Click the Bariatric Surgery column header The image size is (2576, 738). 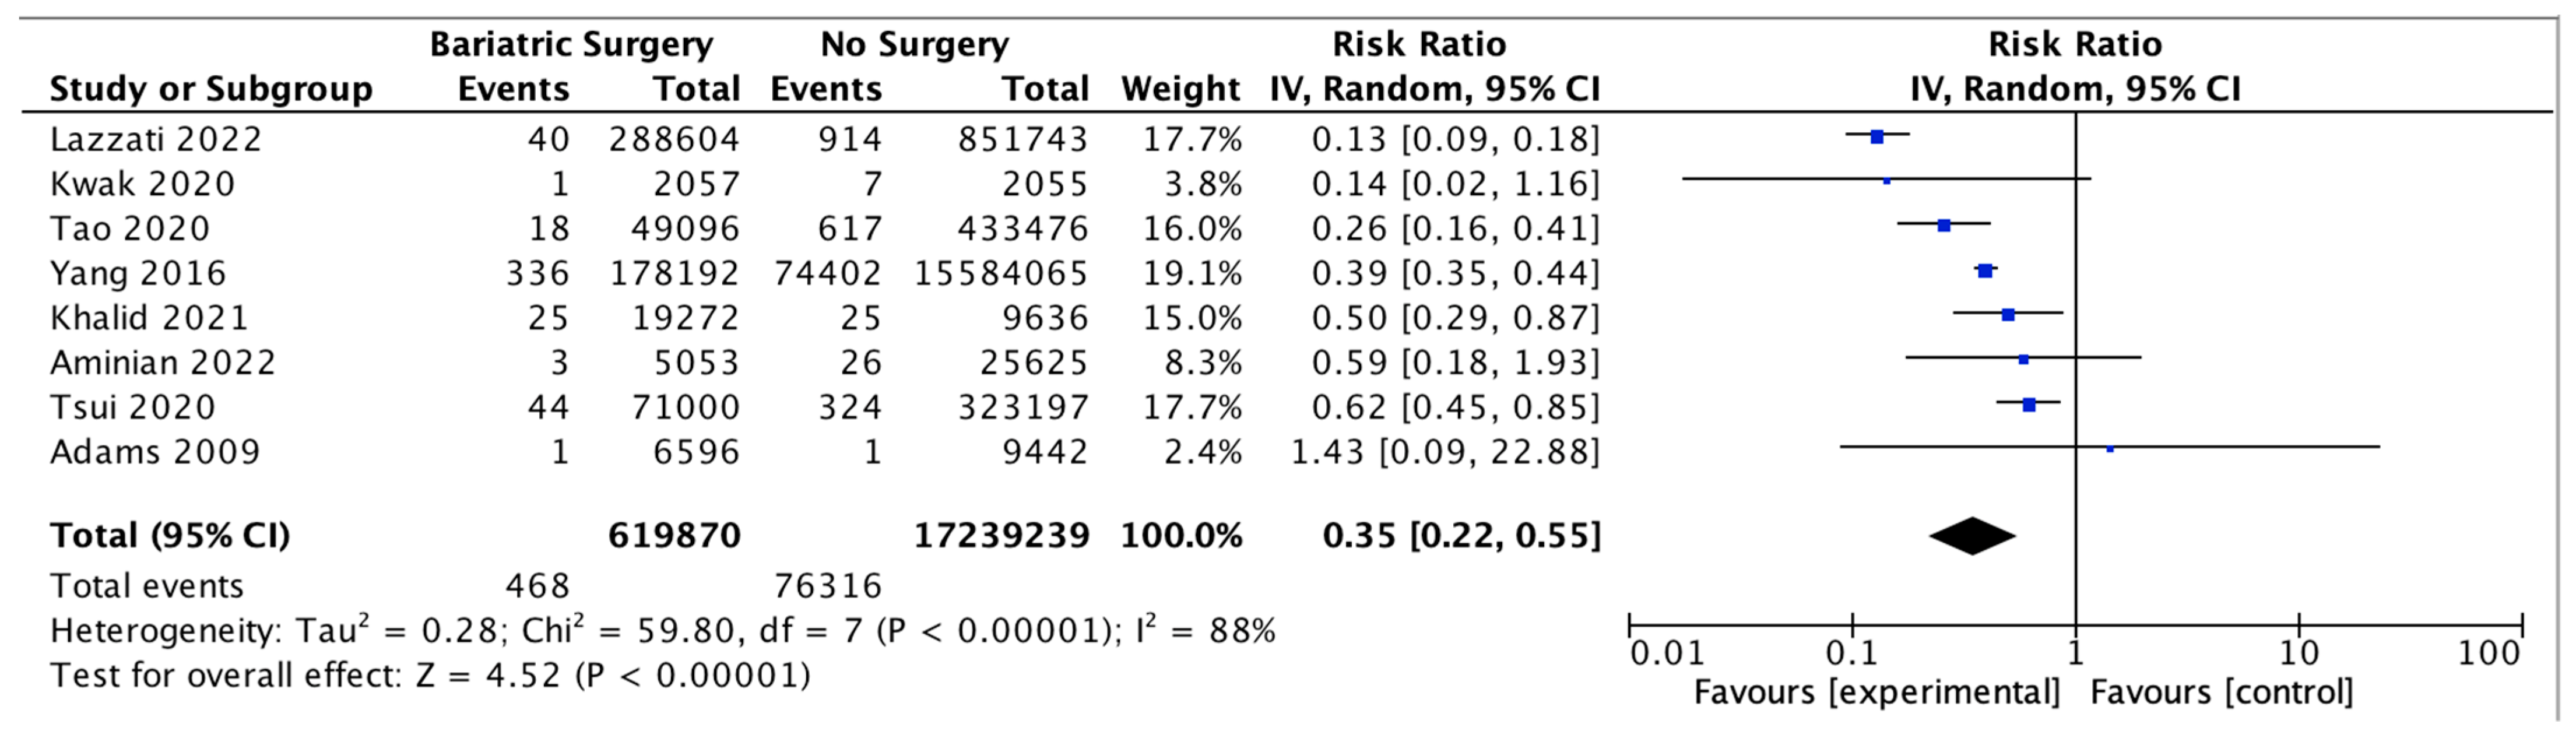tap(571, 44)
